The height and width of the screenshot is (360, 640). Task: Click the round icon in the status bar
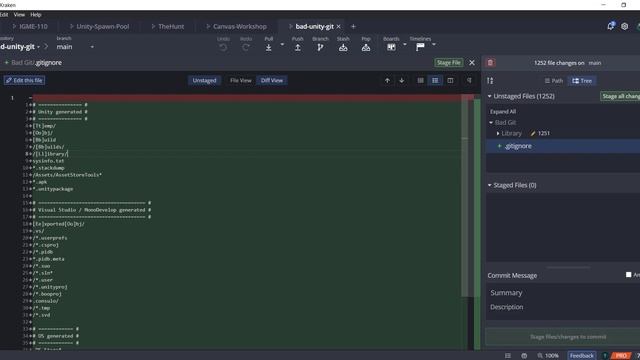pos(524,356)
